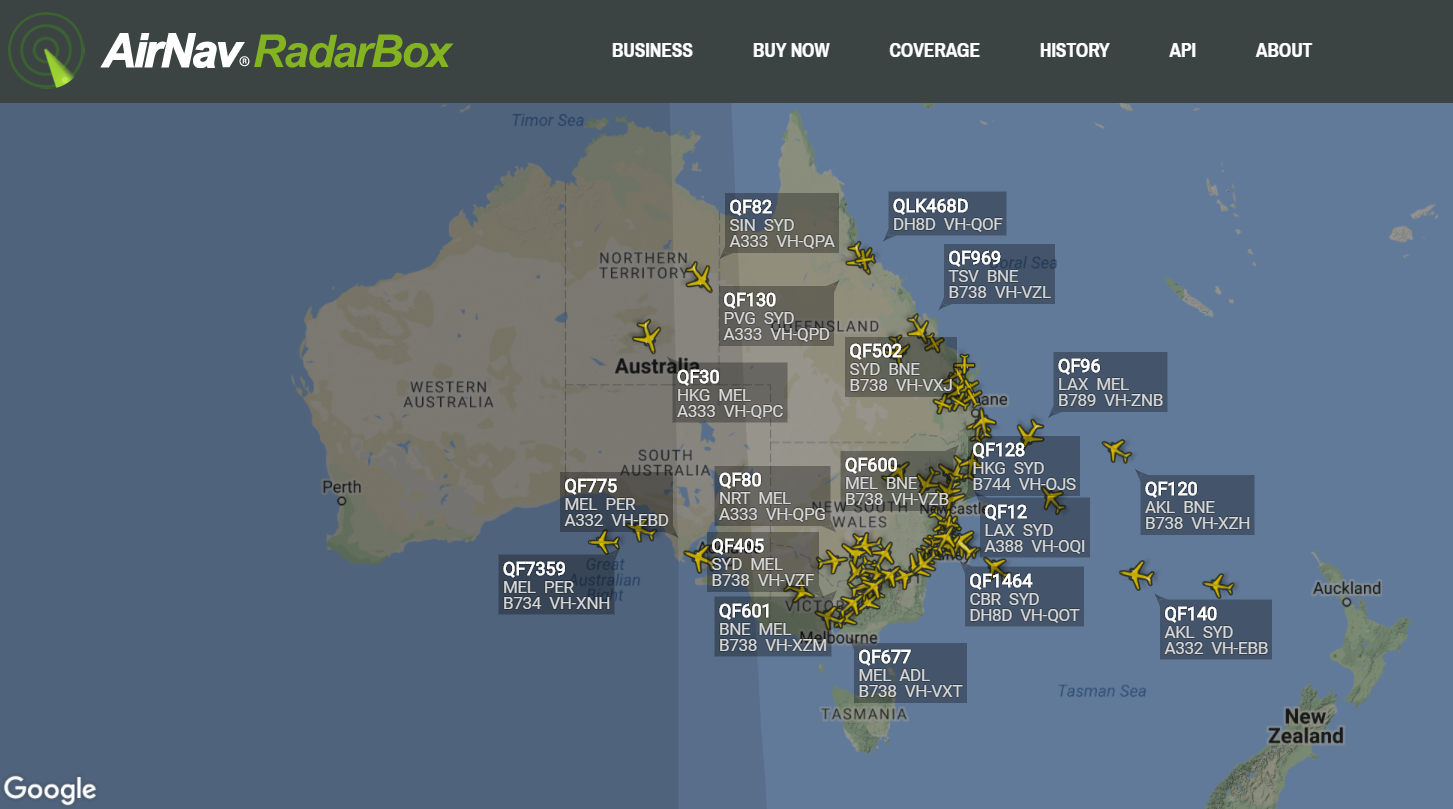The width and height of the screenshot is (1453, 809).
Task: Open the QF775 MEL PER flight label
Action: (x=617, y=503)
